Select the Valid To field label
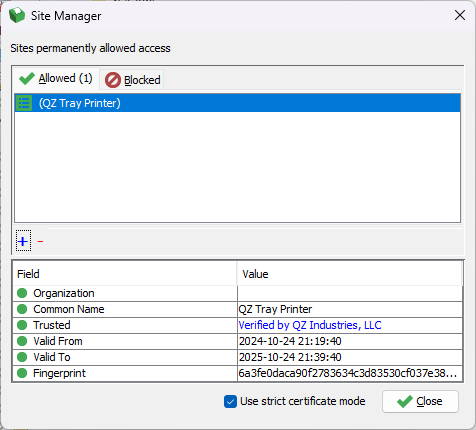This screenshot has height=430, width=476. [x=52, y=357]
